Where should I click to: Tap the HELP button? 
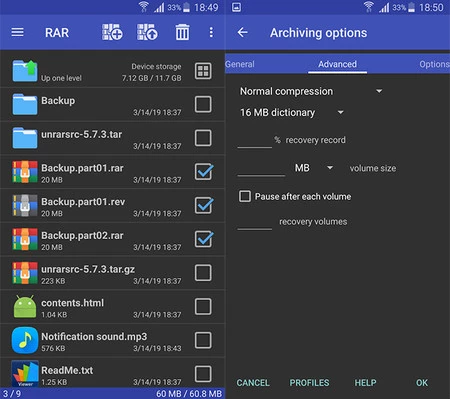pyautogui.click(x=365, y=383)
